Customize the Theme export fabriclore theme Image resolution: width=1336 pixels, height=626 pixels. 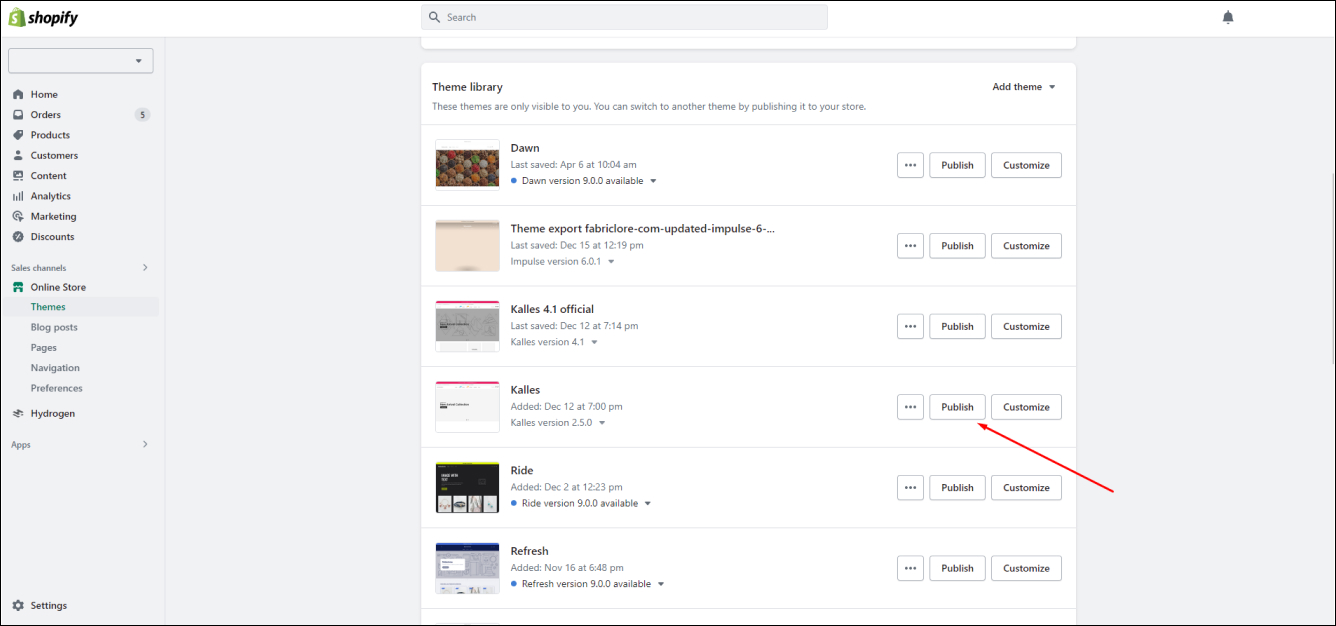tap(1026, 246)
